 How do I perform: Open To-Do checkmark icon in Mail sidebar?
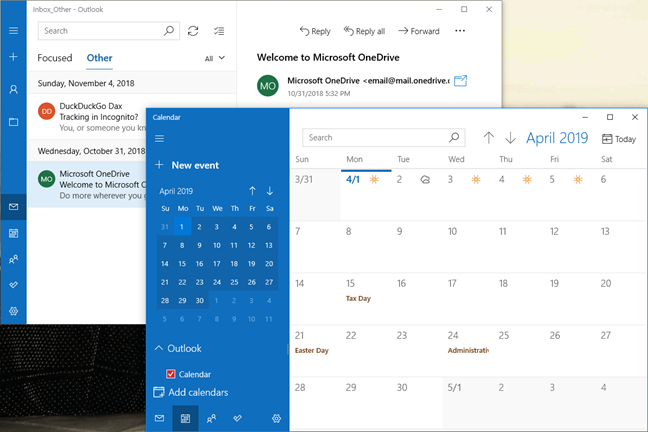(13, 285)
